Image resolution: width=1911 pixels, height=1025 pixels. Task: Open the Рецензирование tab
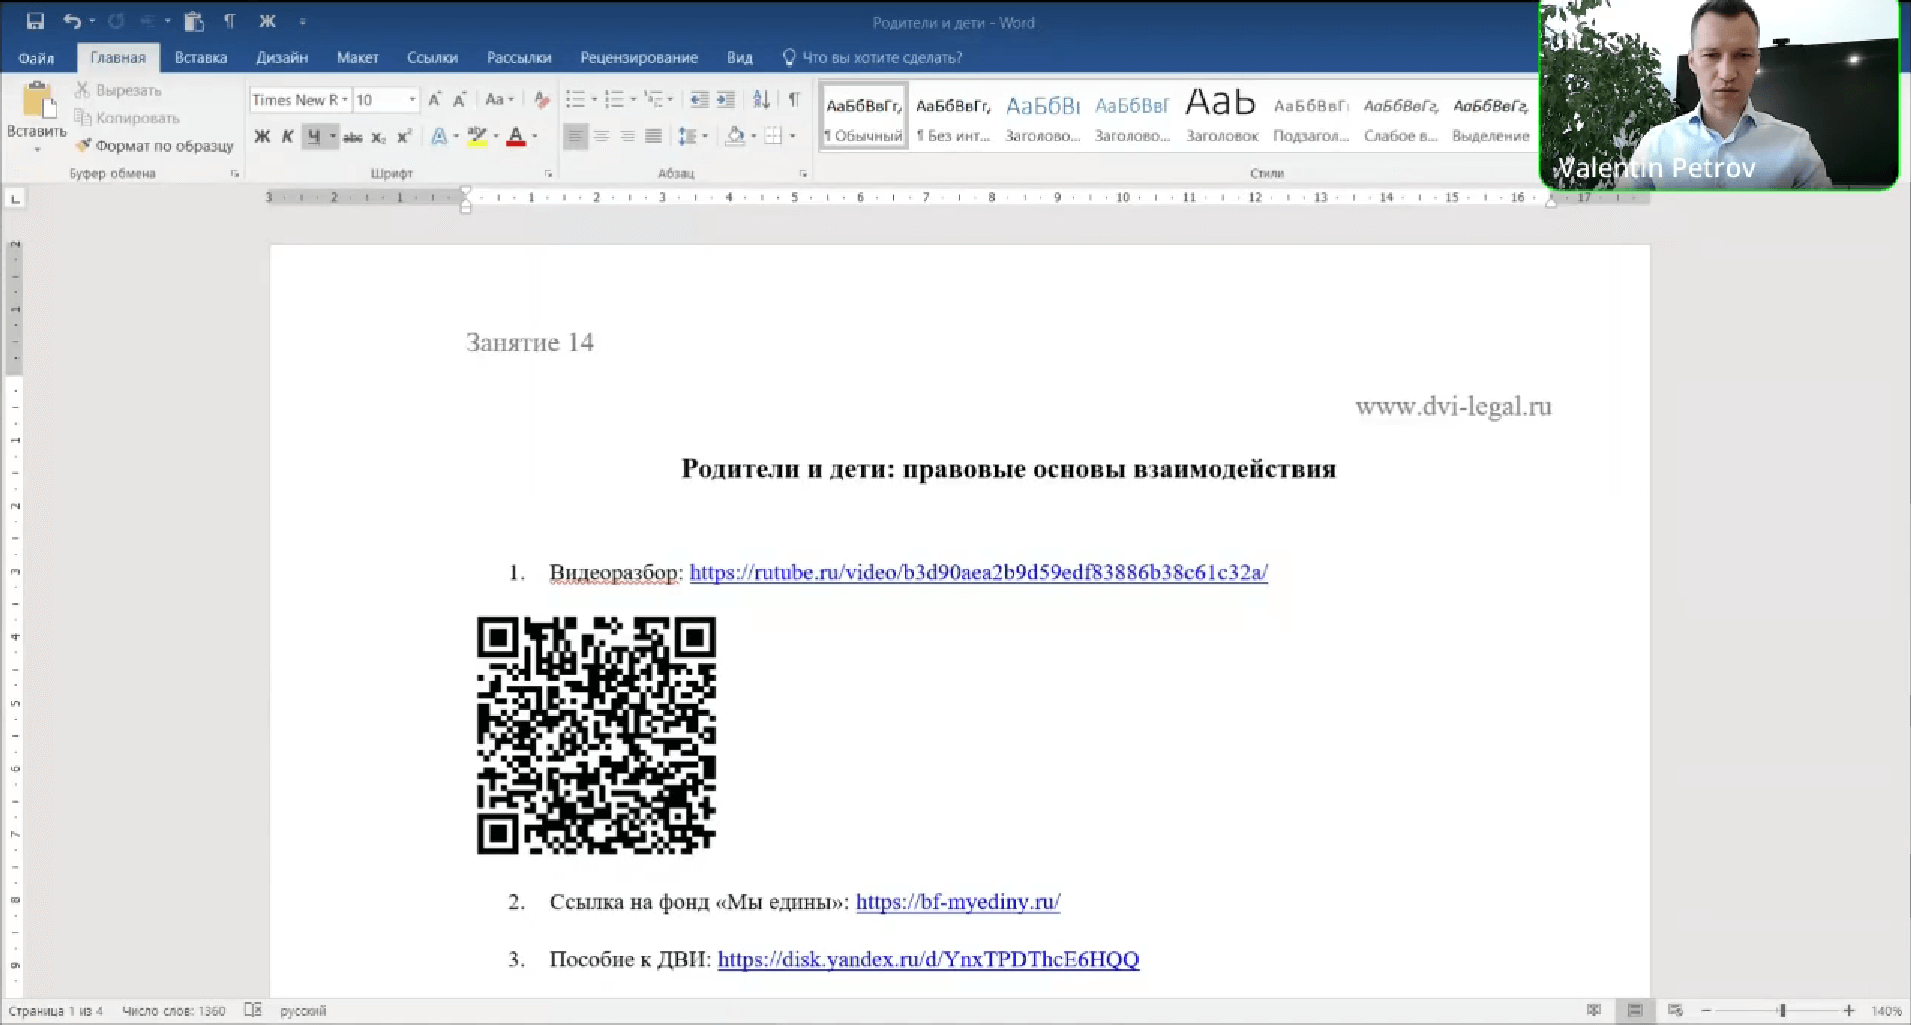click(x=639, y=57)
